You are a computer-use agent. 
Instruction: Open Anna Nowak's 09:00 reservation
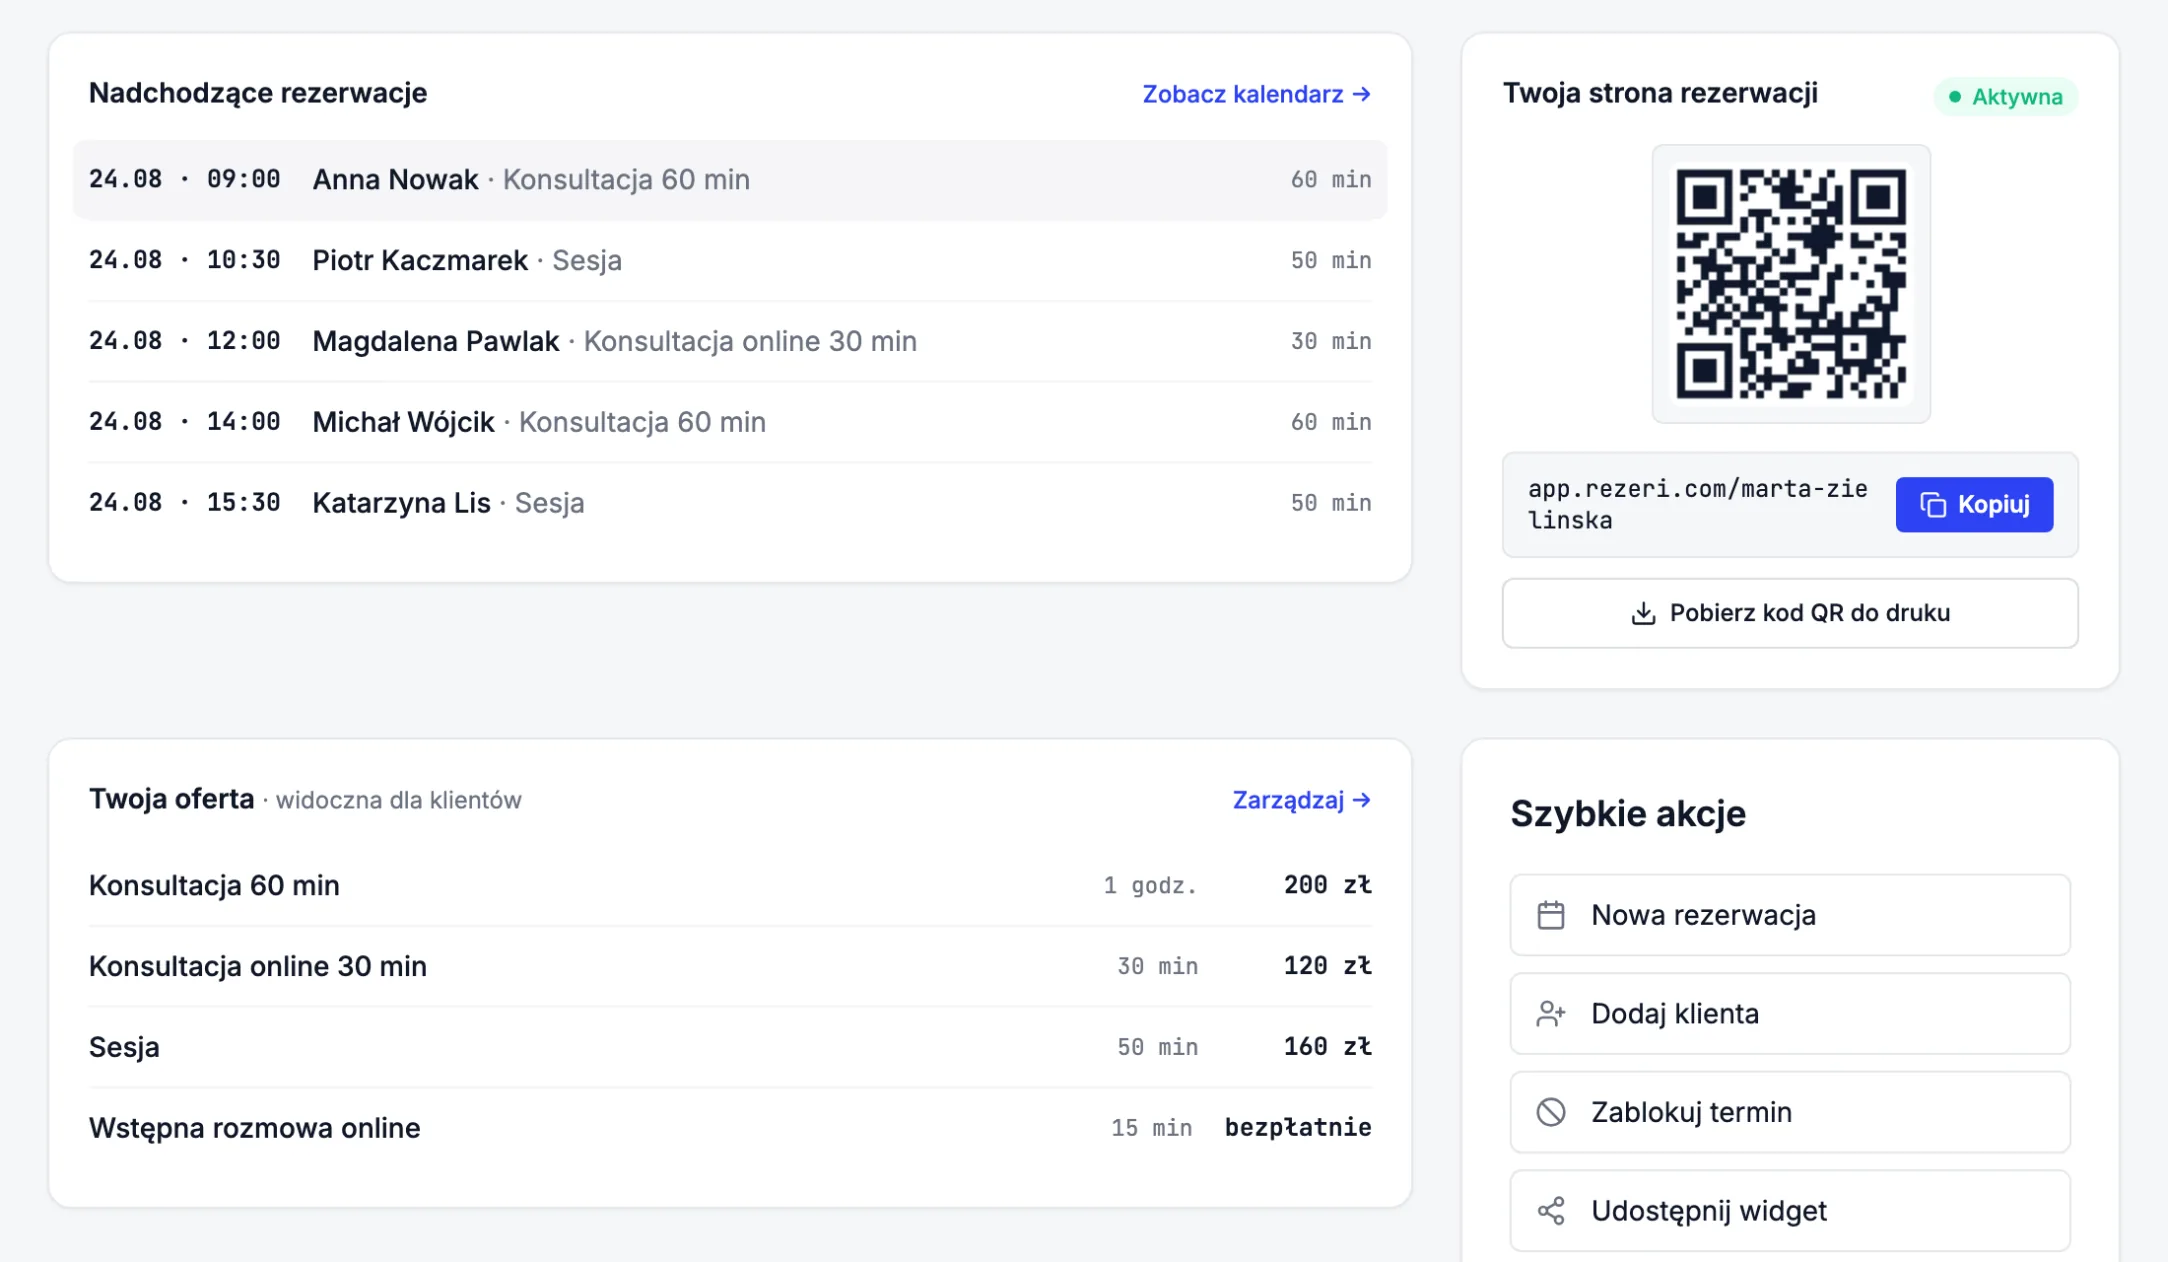[730, 180]
